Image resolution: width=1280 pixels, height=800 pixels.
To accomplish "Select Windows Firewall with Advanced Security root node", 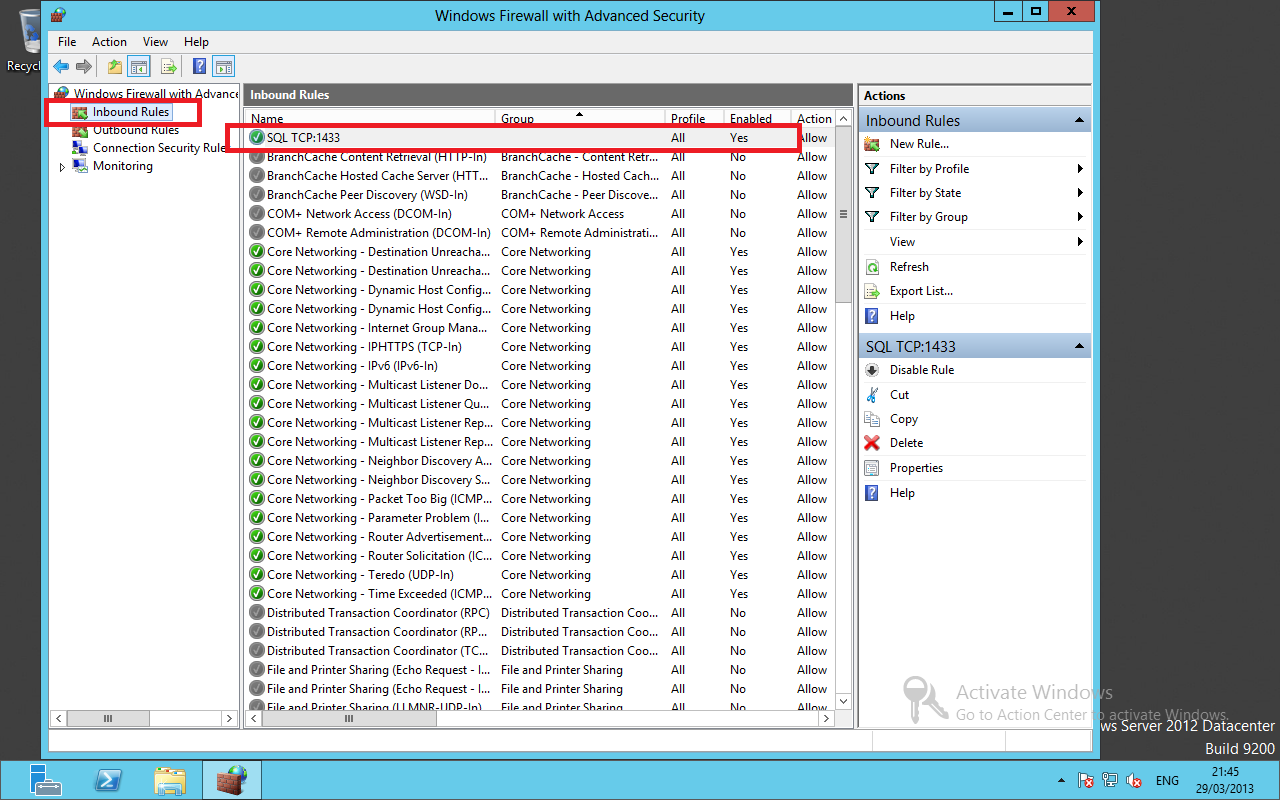I will point(156,94).
